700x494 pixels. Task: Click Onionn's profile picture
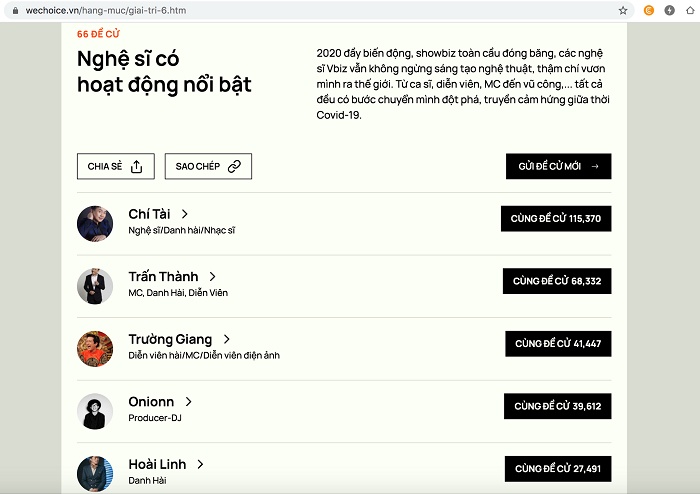point(95,410)
